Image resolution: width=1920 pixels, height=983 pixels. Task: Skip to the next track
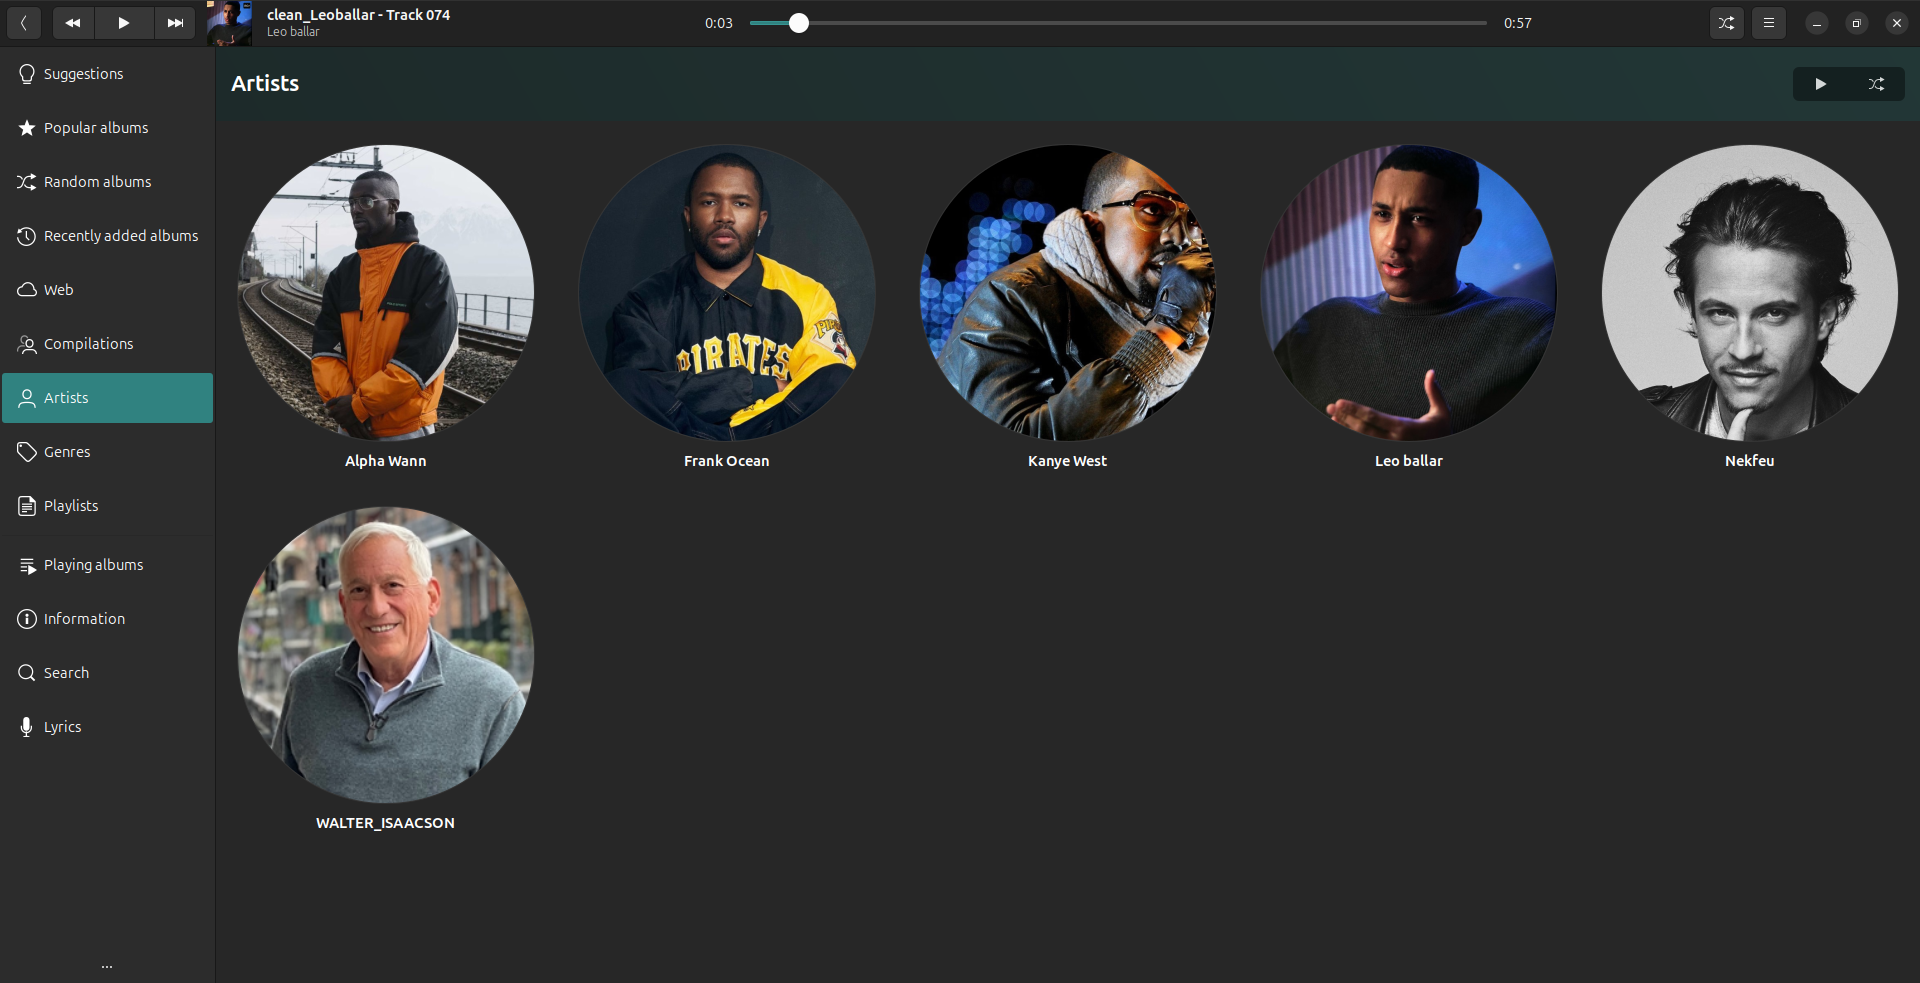tap(175, 23)
